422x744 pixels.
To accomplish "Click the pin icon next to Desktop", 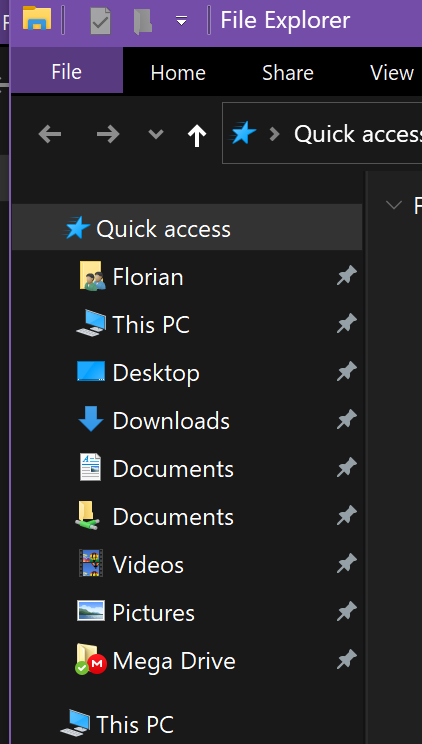I will [347, 372].
